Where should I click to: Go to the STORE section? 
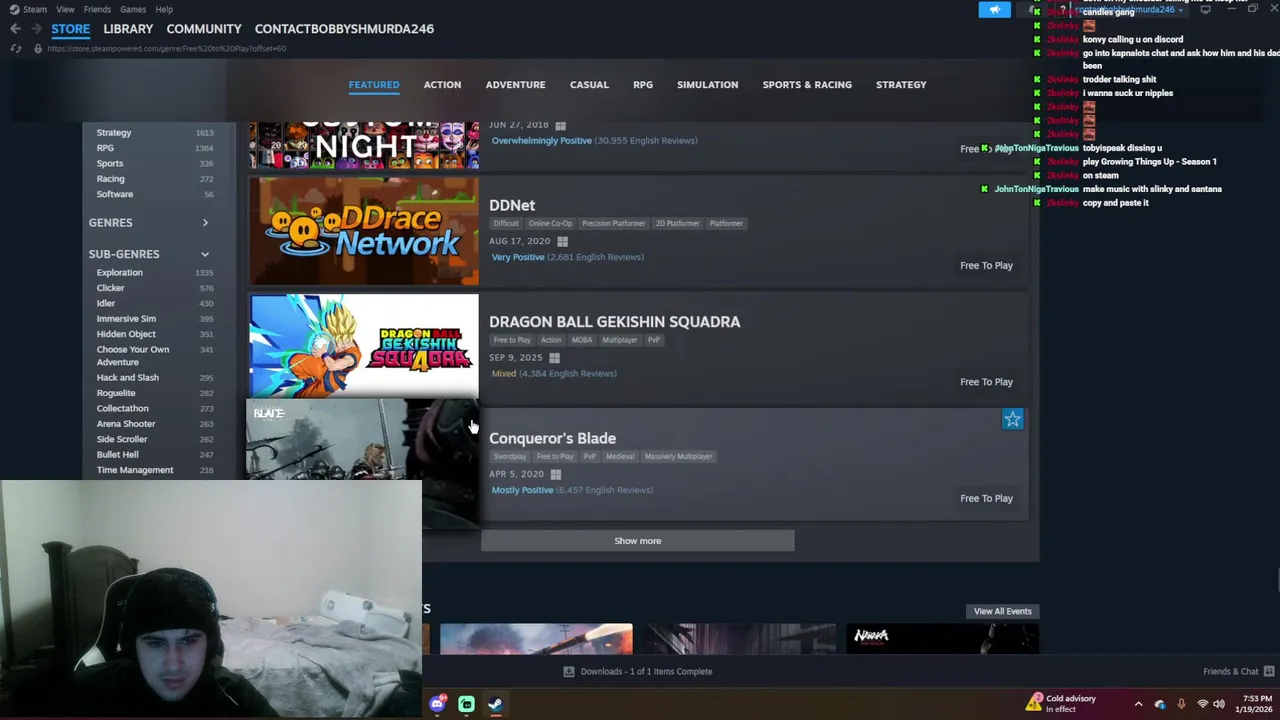71,29
